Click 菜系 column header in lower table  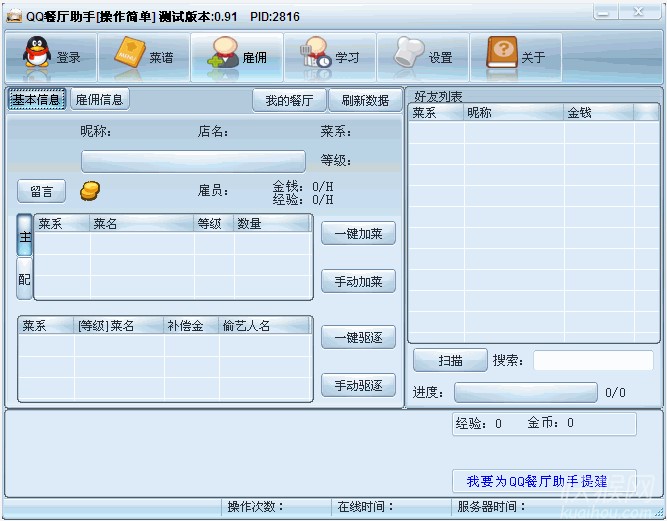click(46, 326)
